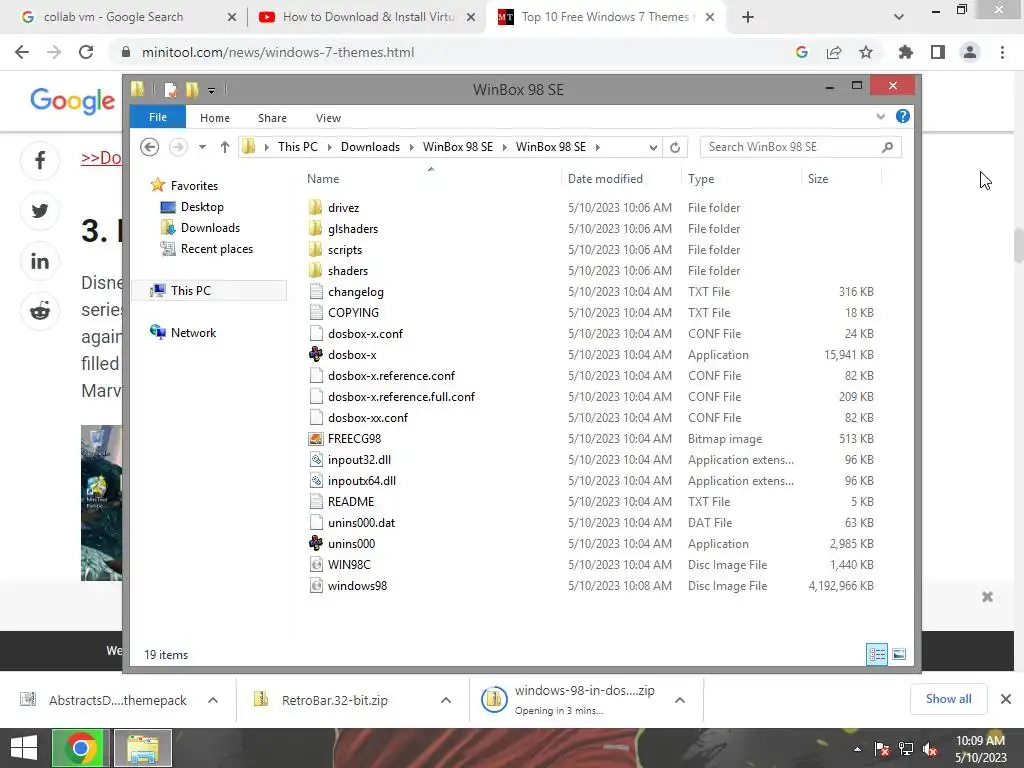Open options for RetroBar.32-bit.zip download
This screenshot has height=768, width=1024.
pos(446,700)
